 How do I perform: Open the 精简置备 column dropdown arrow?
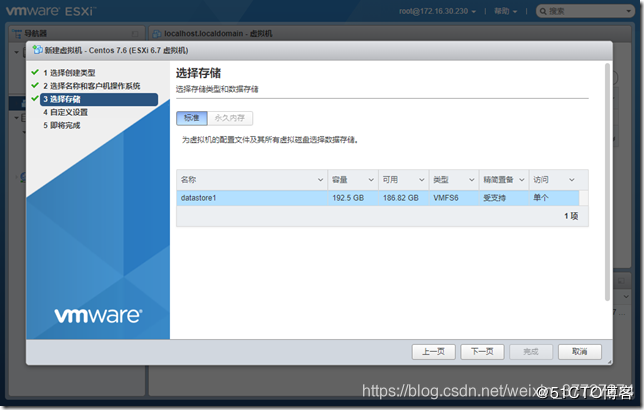point(522,180)
